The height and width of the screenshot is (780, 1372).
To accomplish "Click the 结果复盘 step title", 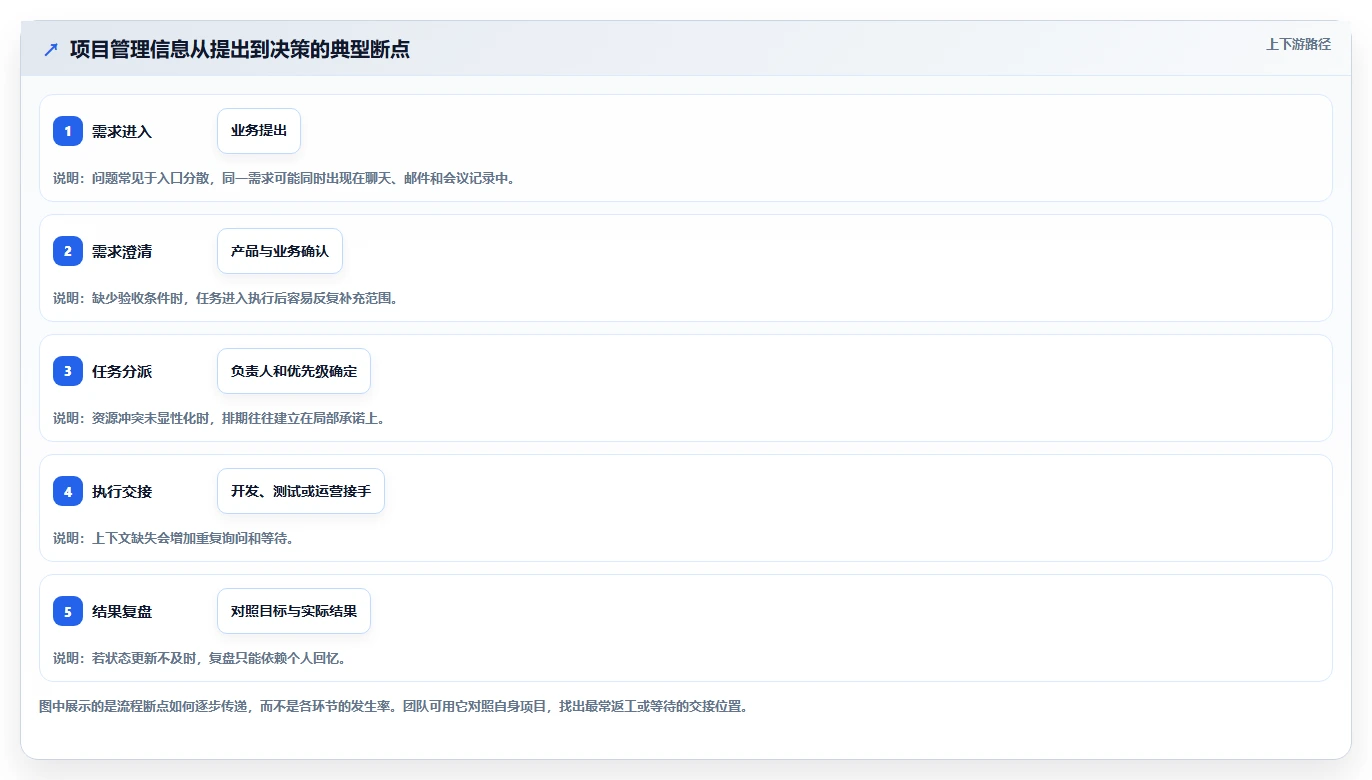I will [122, 611].
